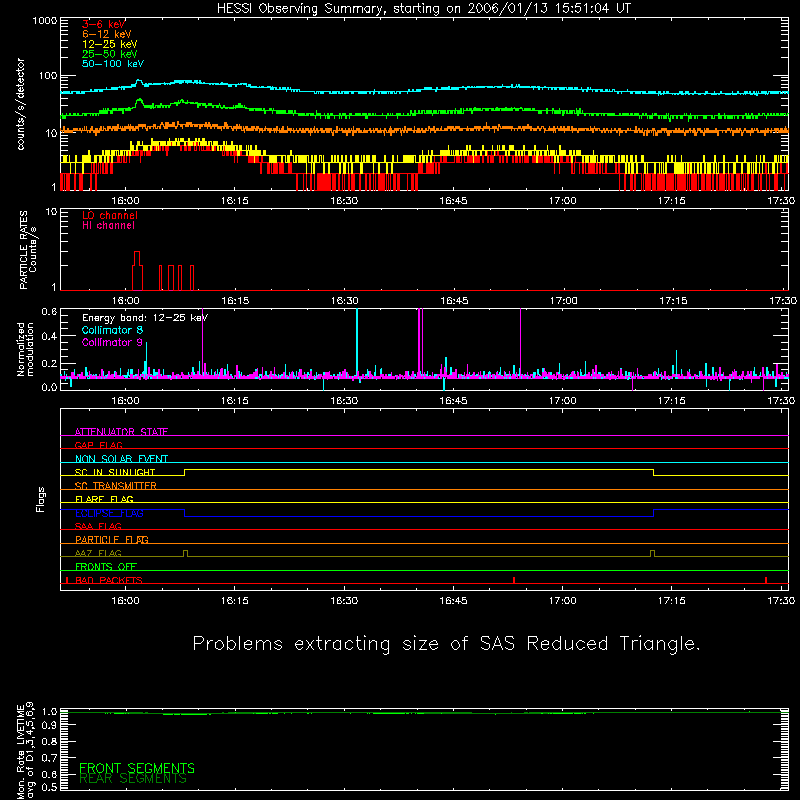Click the Normalized modulation axis label

(x=24, y=349)
